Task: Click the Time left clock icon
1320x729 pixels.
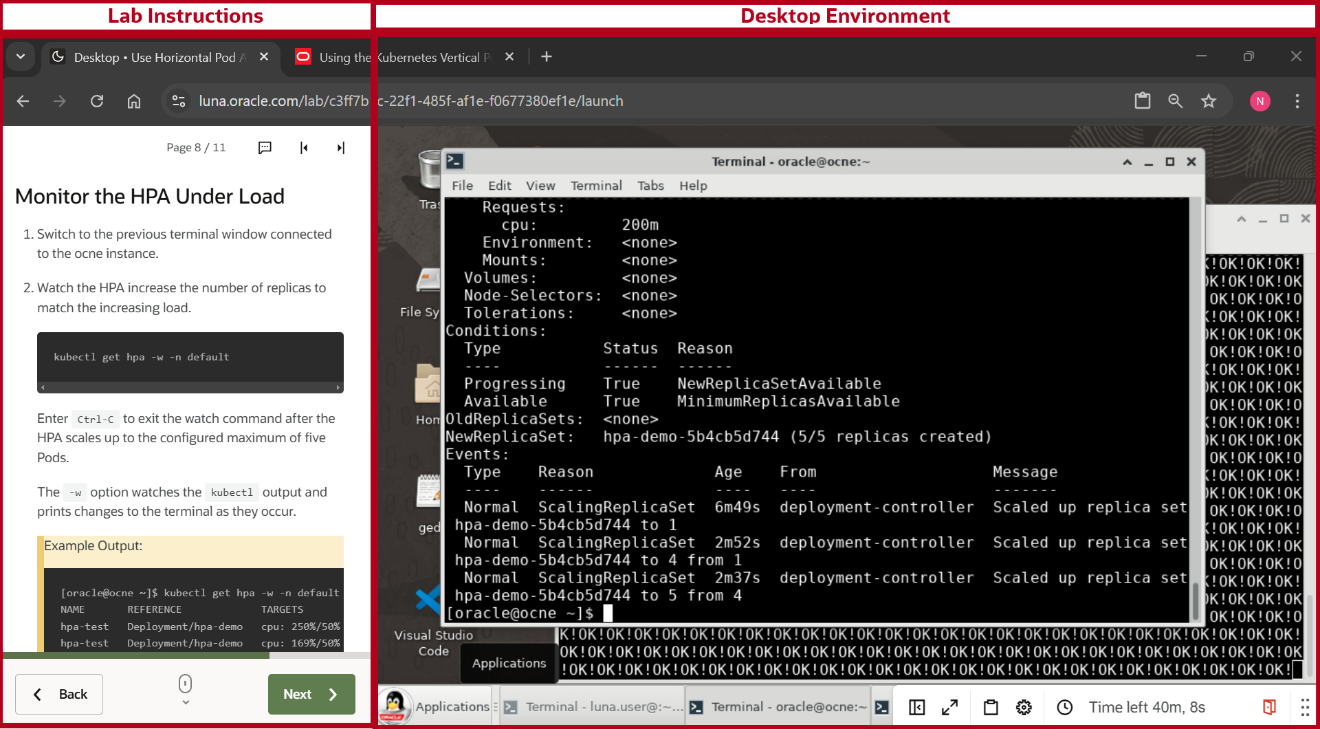Action: click(1065, 707)
